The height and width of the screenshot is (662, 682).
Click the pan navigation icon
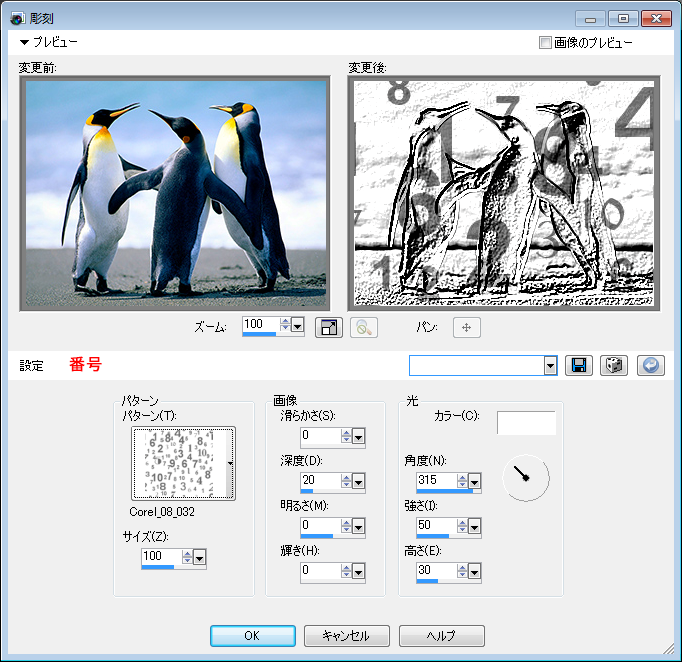click(467, 327)
